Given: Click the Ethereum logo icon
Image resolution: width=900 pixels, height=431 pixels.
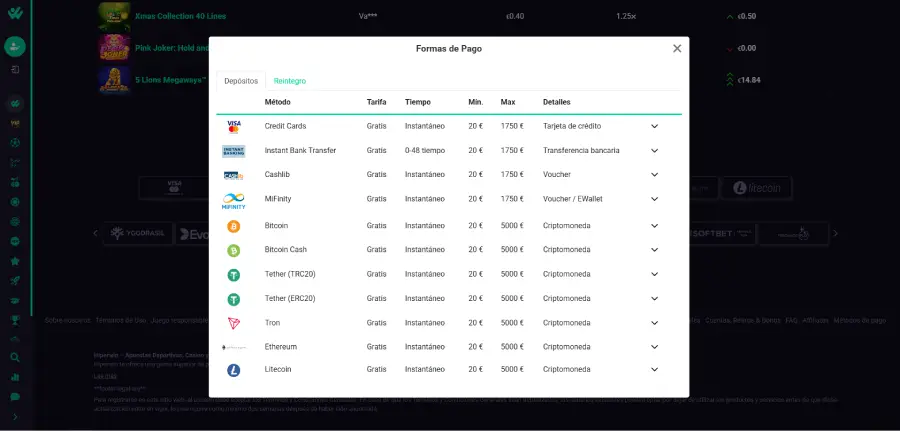Looking at the screenshot, I should (x=234, y=347).
